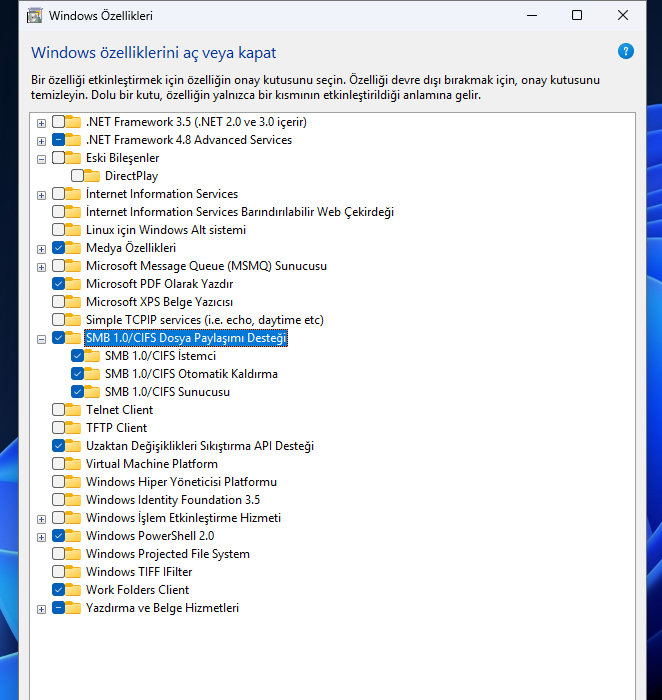Screen dimensions: 662x700
Task: Toggle Yazdırma ve Belge Hizmetleri checkbox
Action: pyautogui.click(x=58, y=608)
